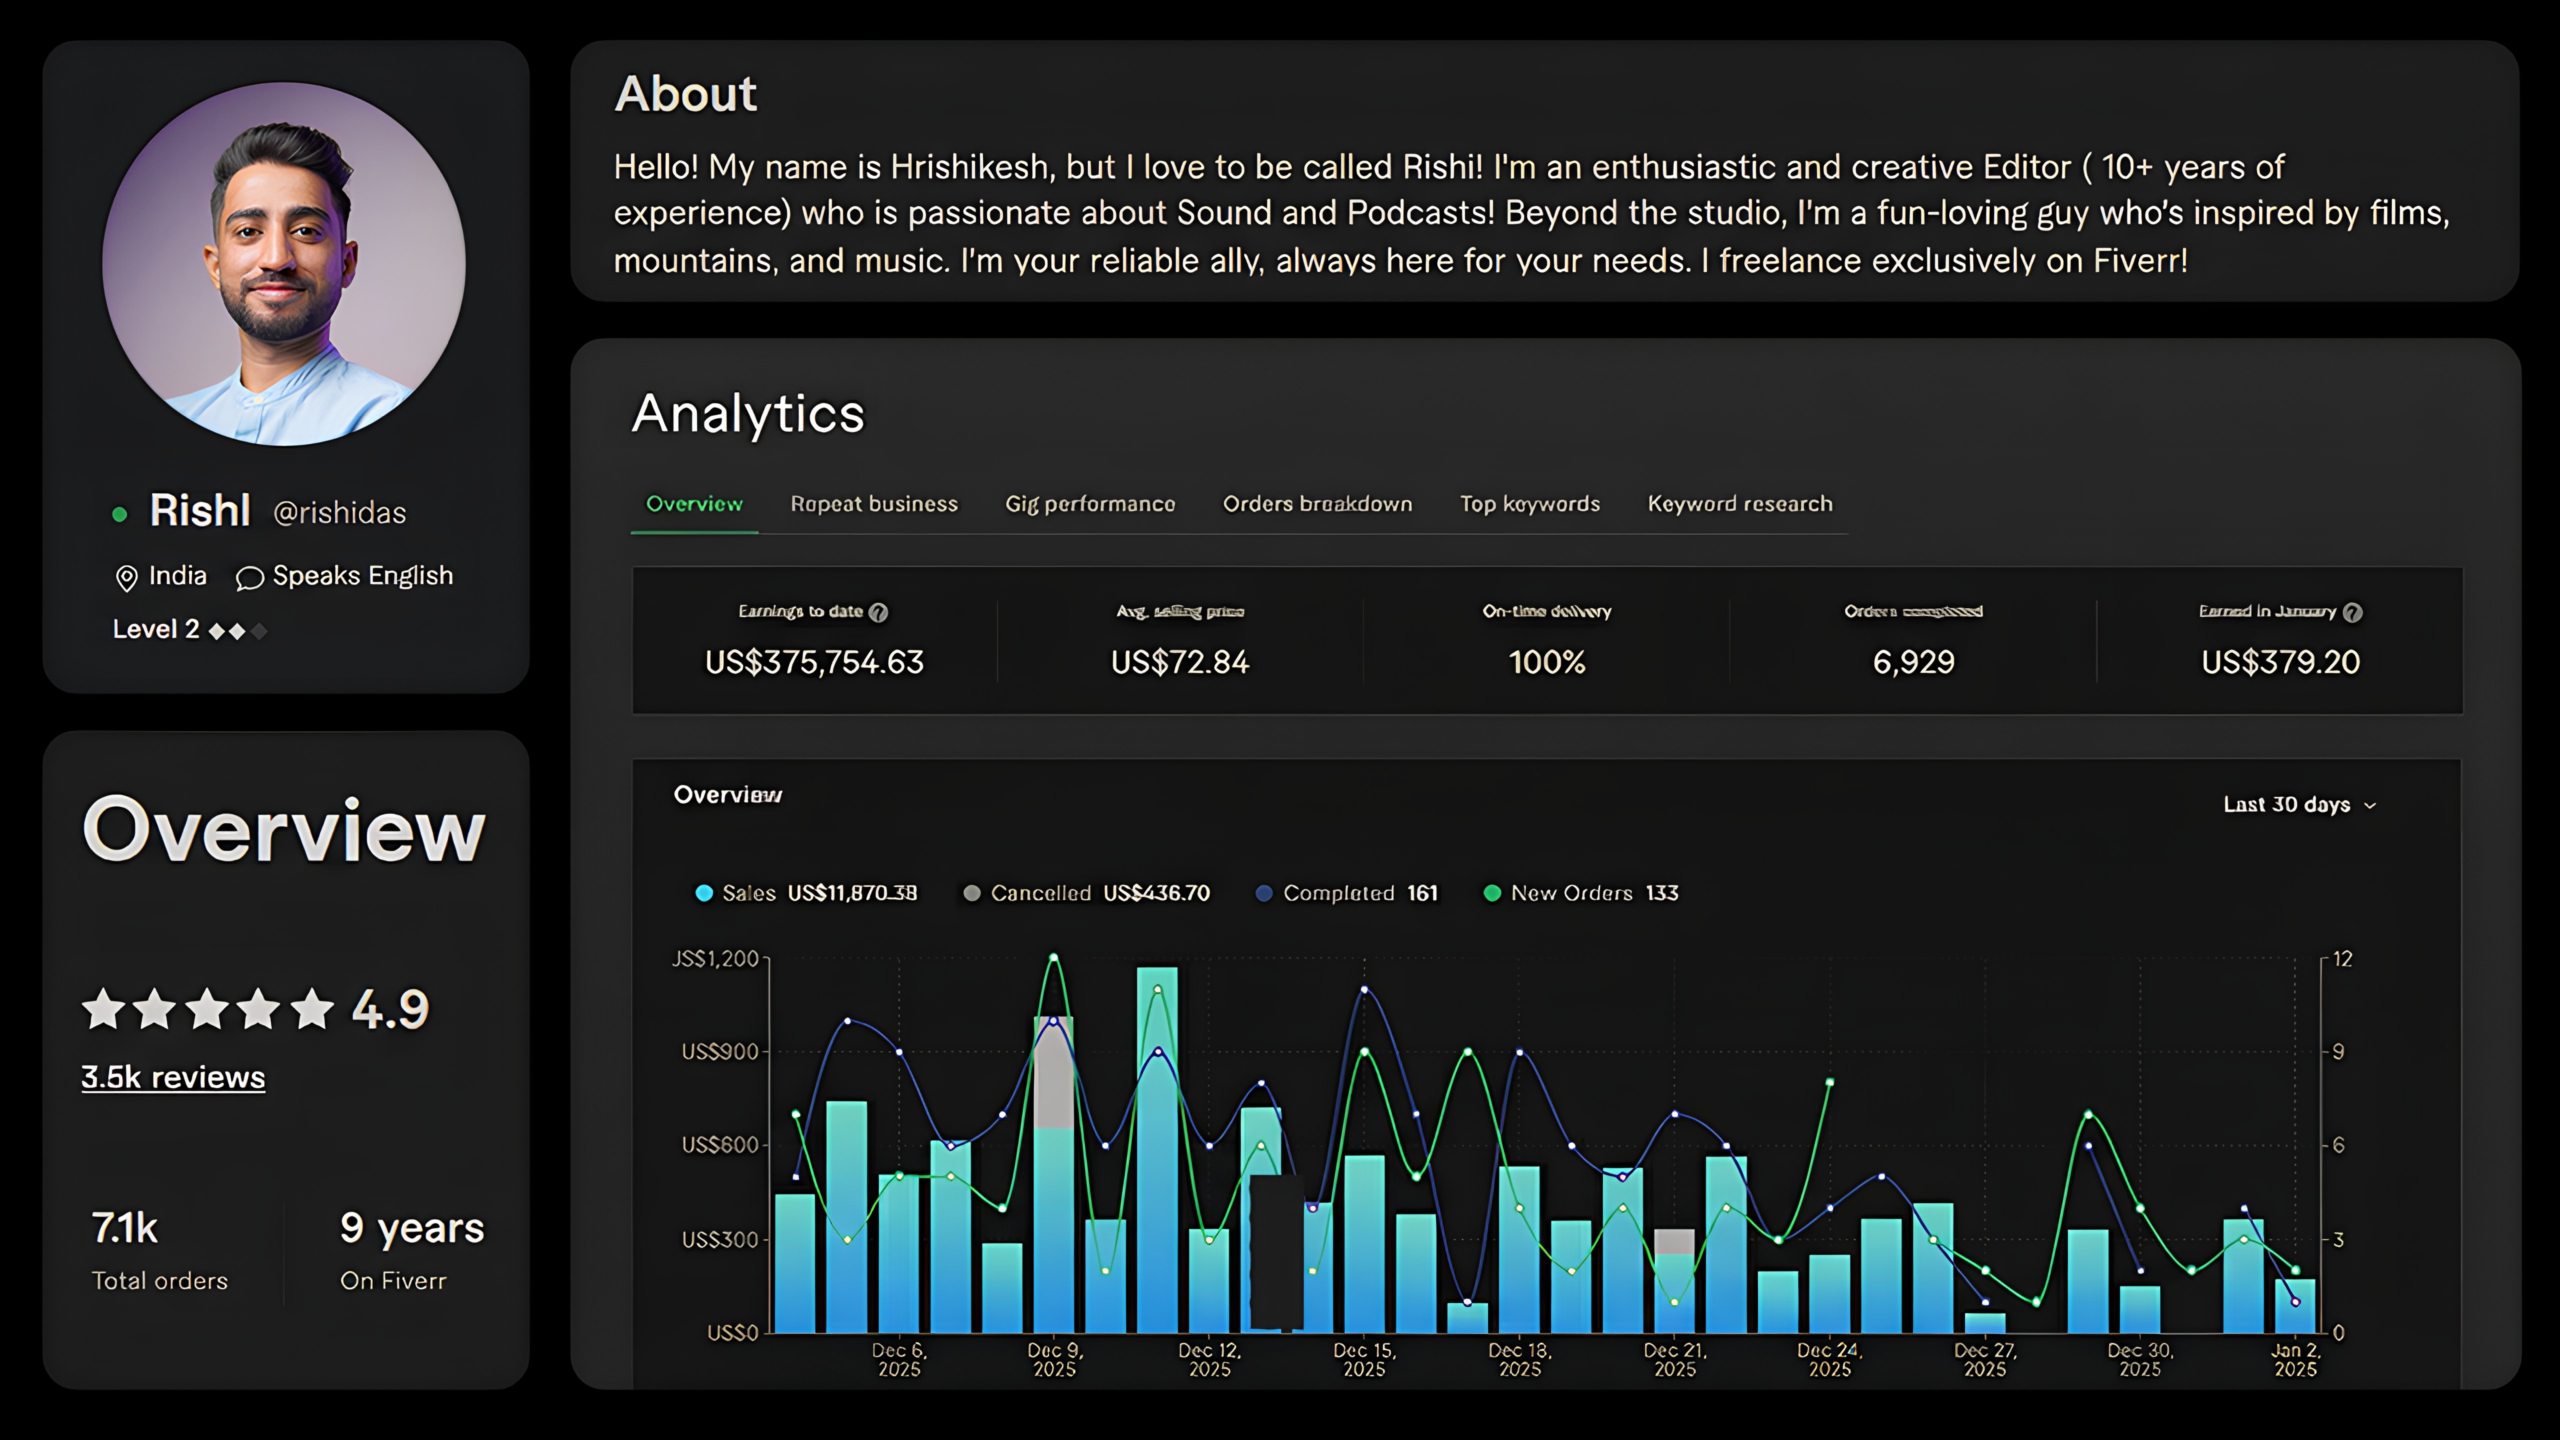The height and width of the screenshot is (1440, 2560).
Task: Click the Earnings to date help icon
Action: [878, 612]
